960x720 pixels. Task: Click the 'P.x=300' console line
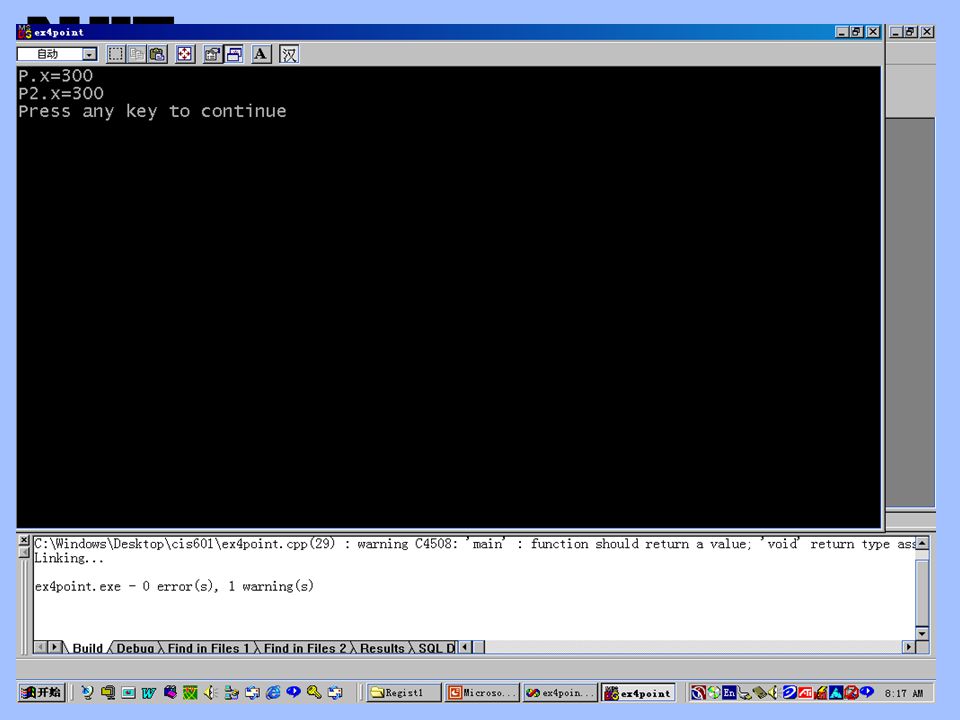56,76
